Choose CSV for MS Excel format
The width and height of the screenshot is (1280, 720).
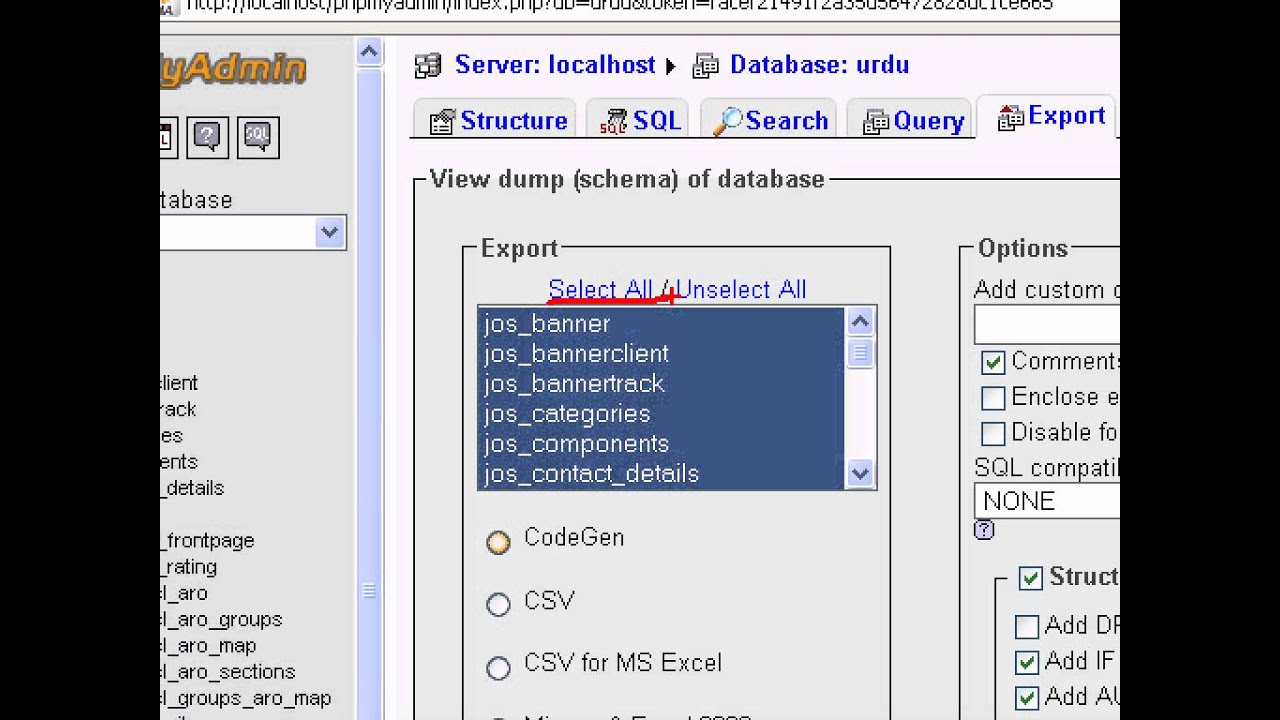click(x=498, y=667)
